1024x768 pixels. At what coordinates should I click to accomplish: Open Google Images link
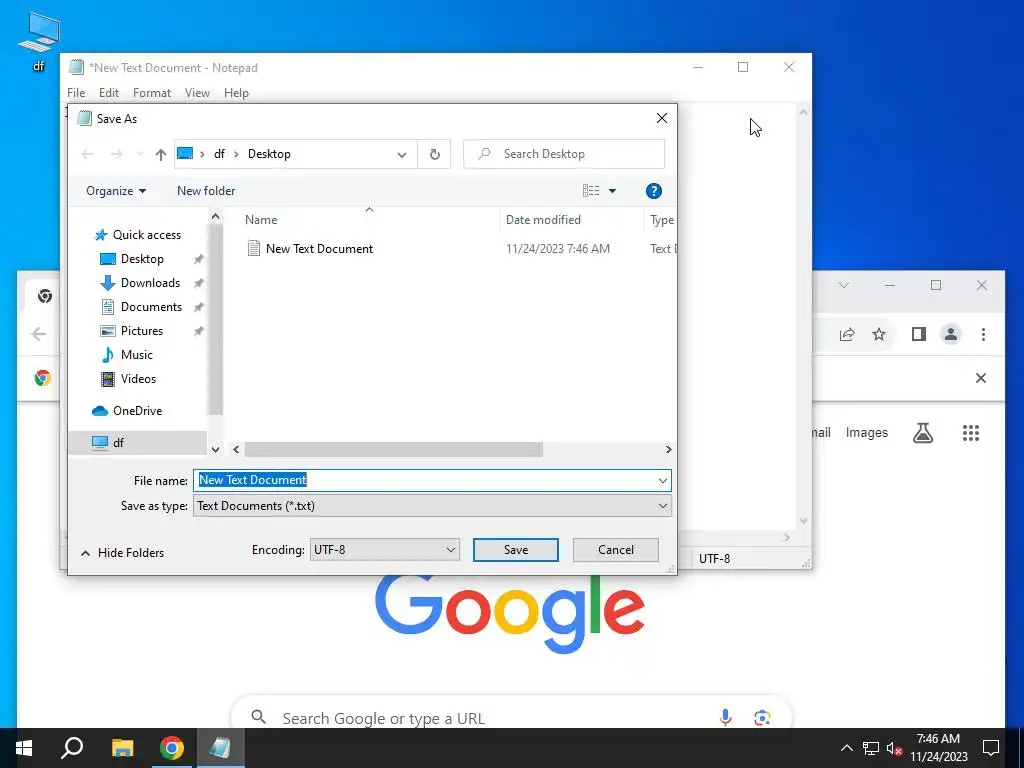tap(867, 432)
